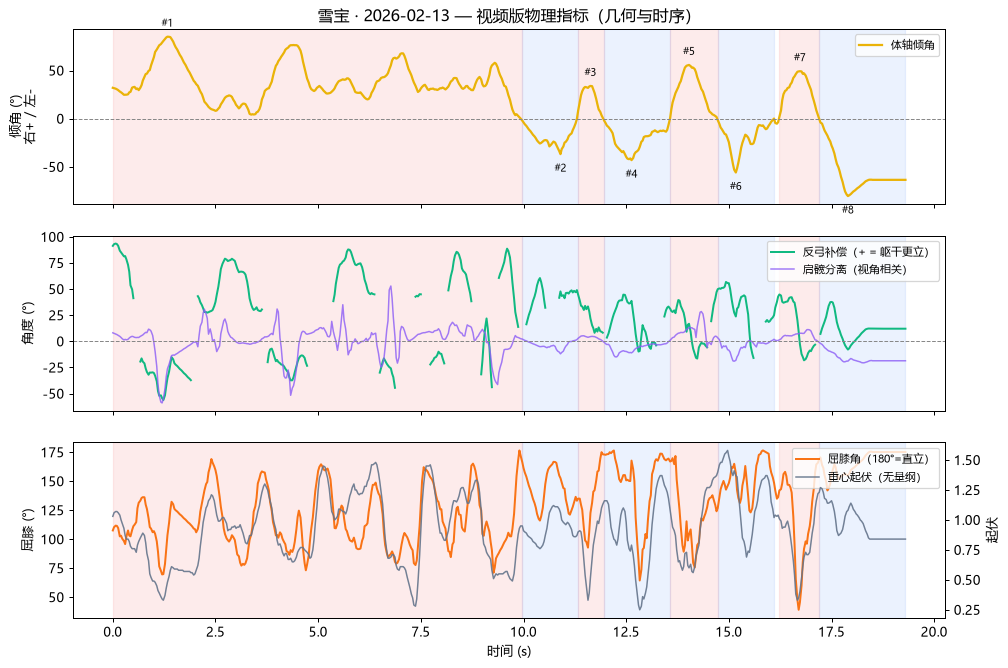Click the x-axis tick label 20.0
1008x668 pixels.
coord(934,632)
